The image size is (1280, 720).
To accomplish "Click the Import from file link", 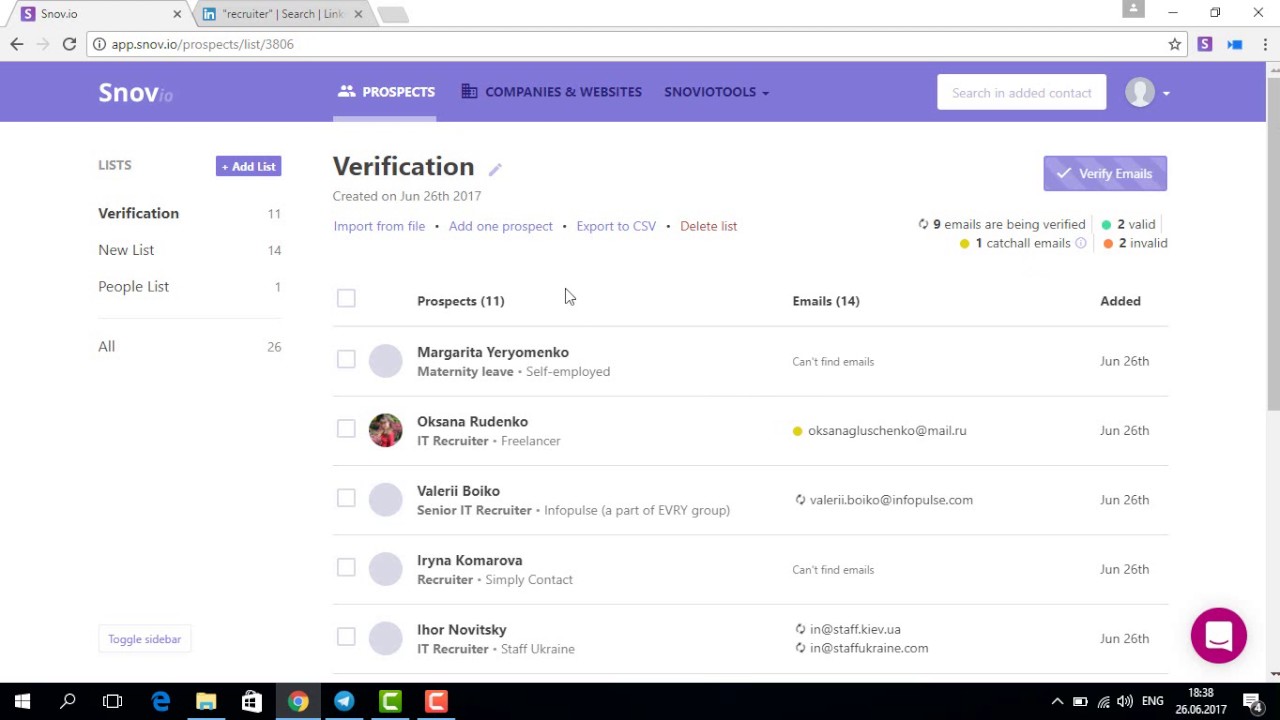I will (x=379, y=226).
